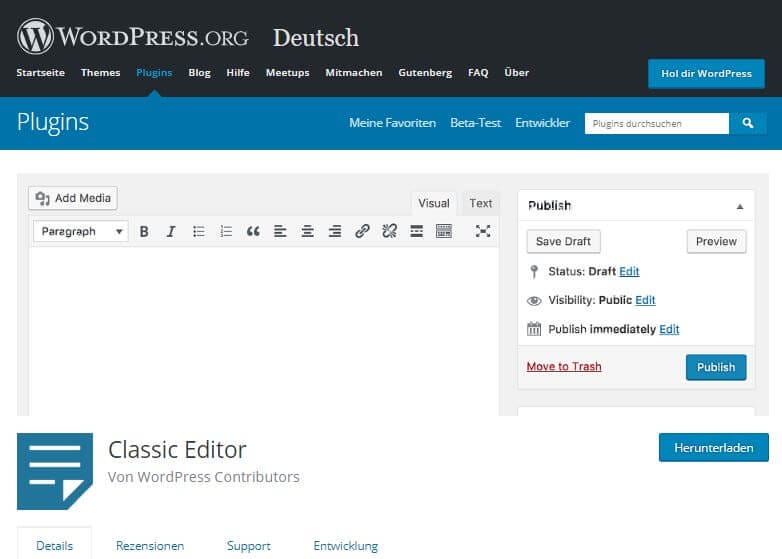Click the WordPress logo icon
Screen dimensions: 782x559
35,36
